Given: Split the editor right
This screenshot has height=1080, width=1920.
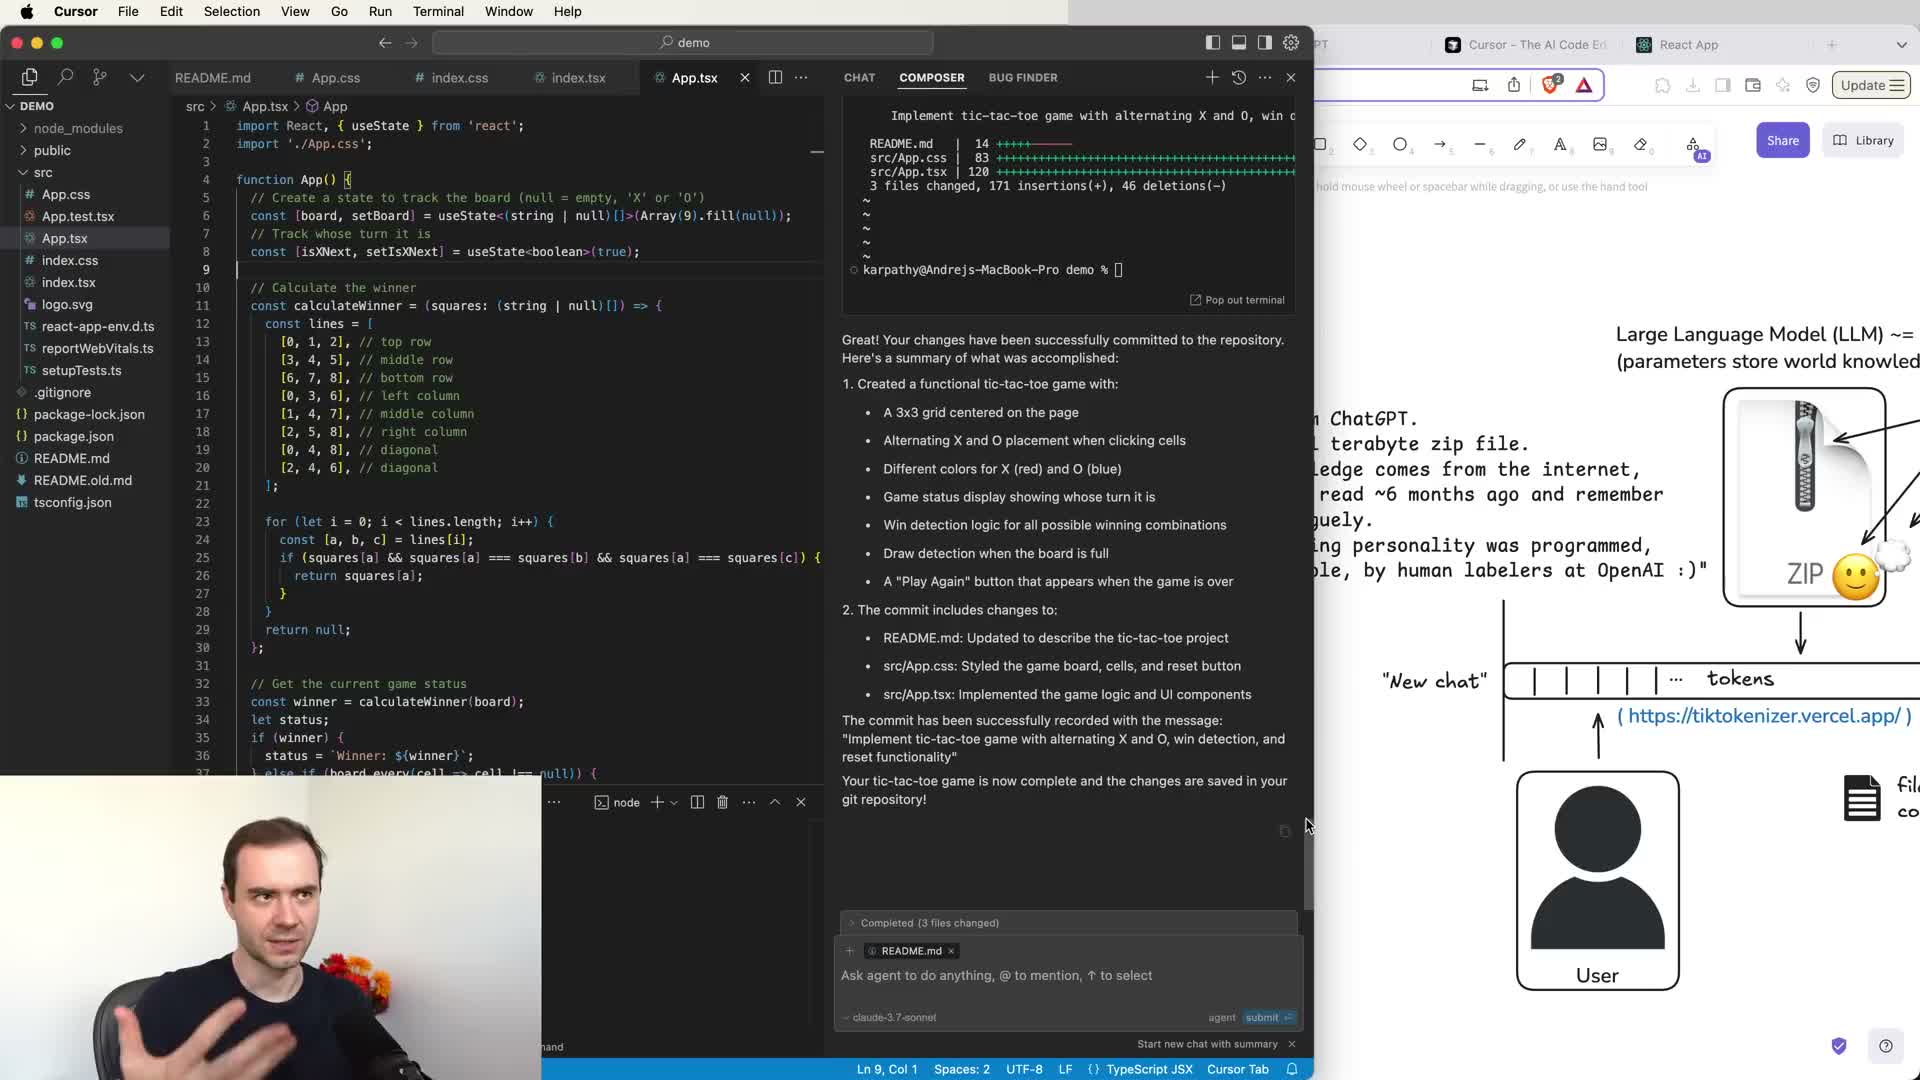Looking at the screenshot, I should tap(775, 77).
